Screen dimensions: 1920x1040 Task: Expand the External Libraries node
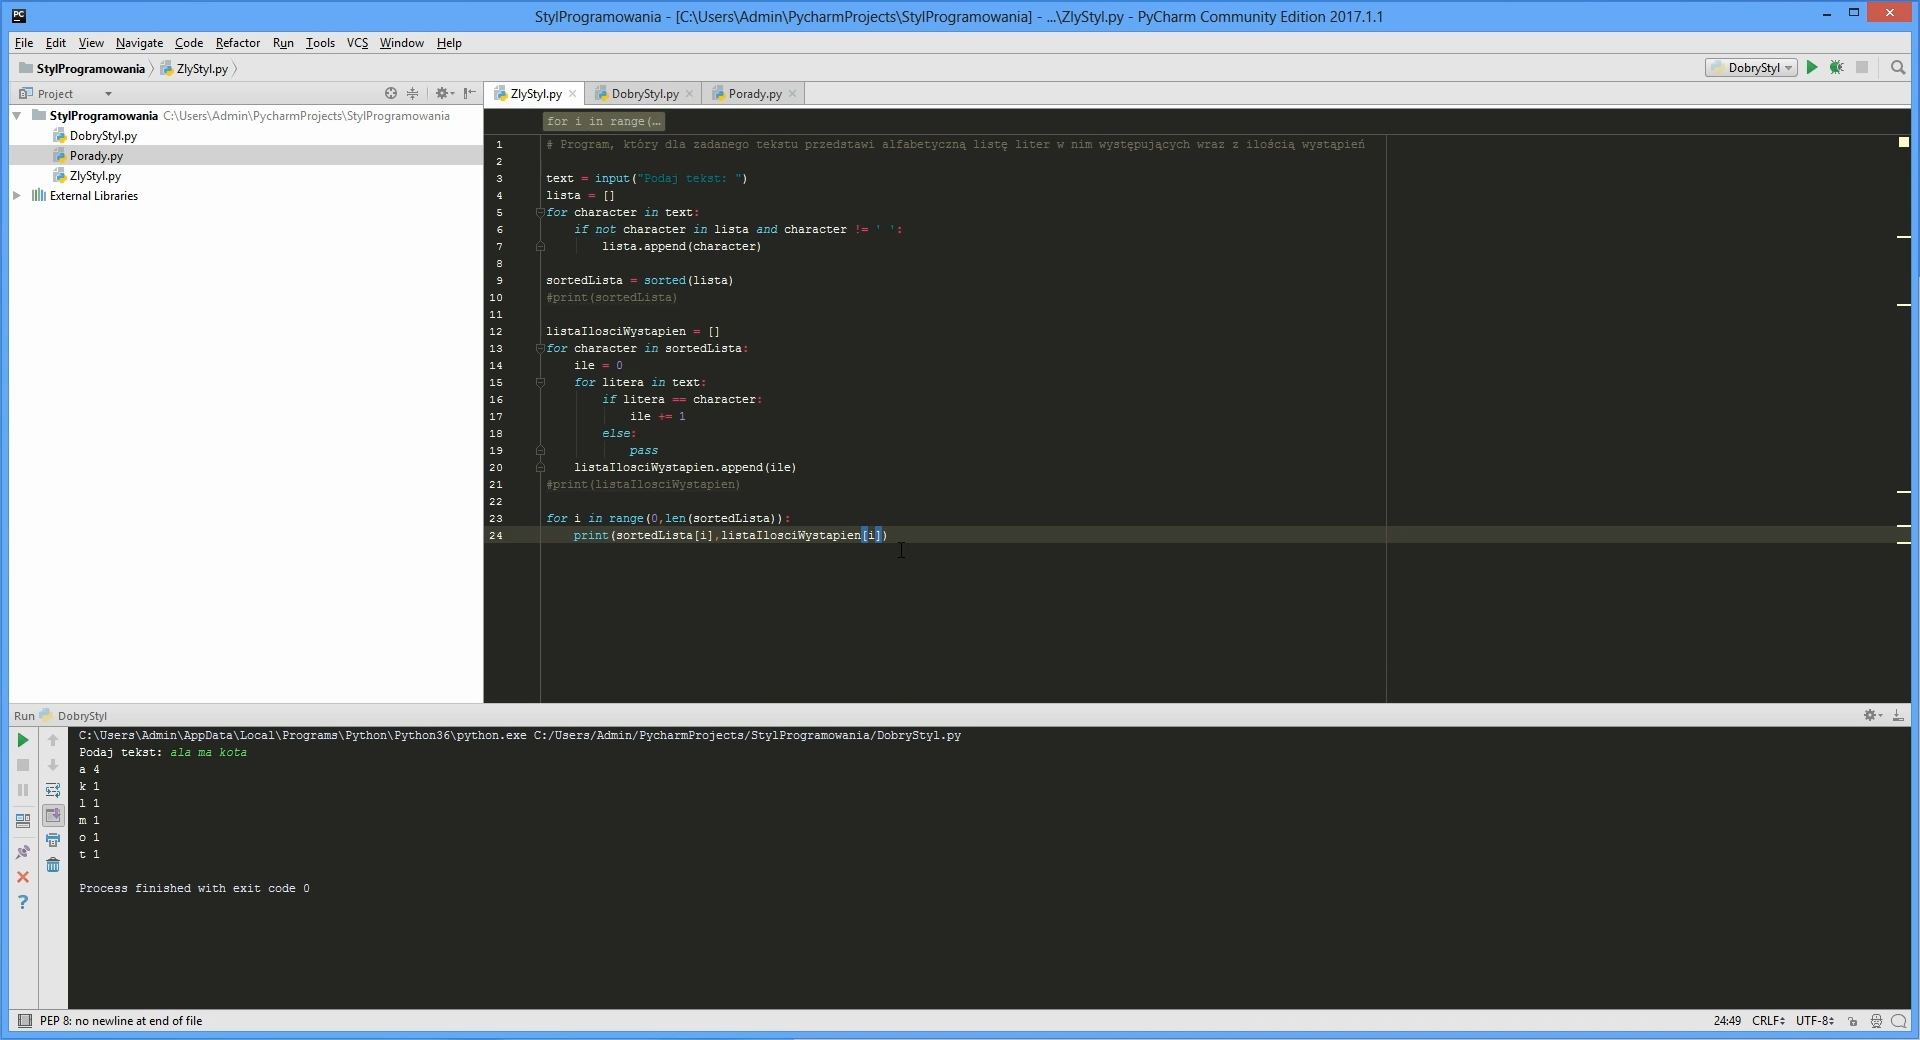pos(16,195)
